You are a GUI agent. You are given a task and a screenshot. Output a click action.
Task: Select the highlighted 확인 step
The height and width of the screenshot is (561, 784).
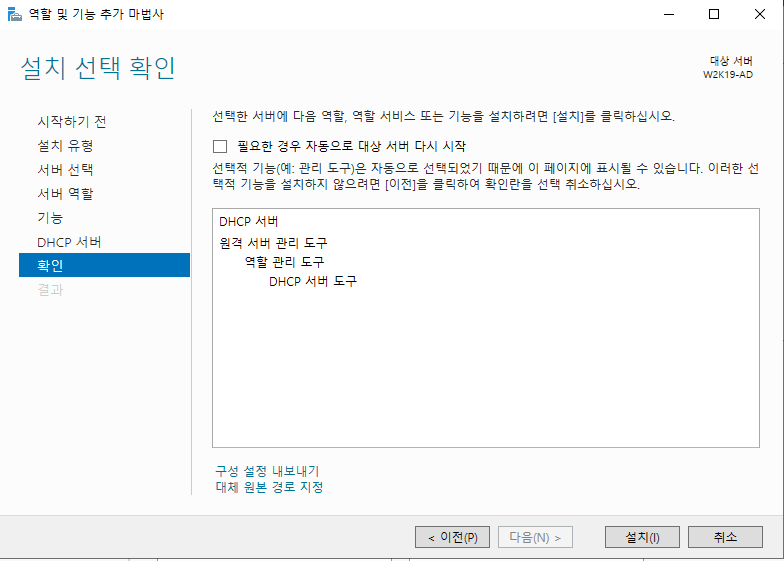pos(104,265)
